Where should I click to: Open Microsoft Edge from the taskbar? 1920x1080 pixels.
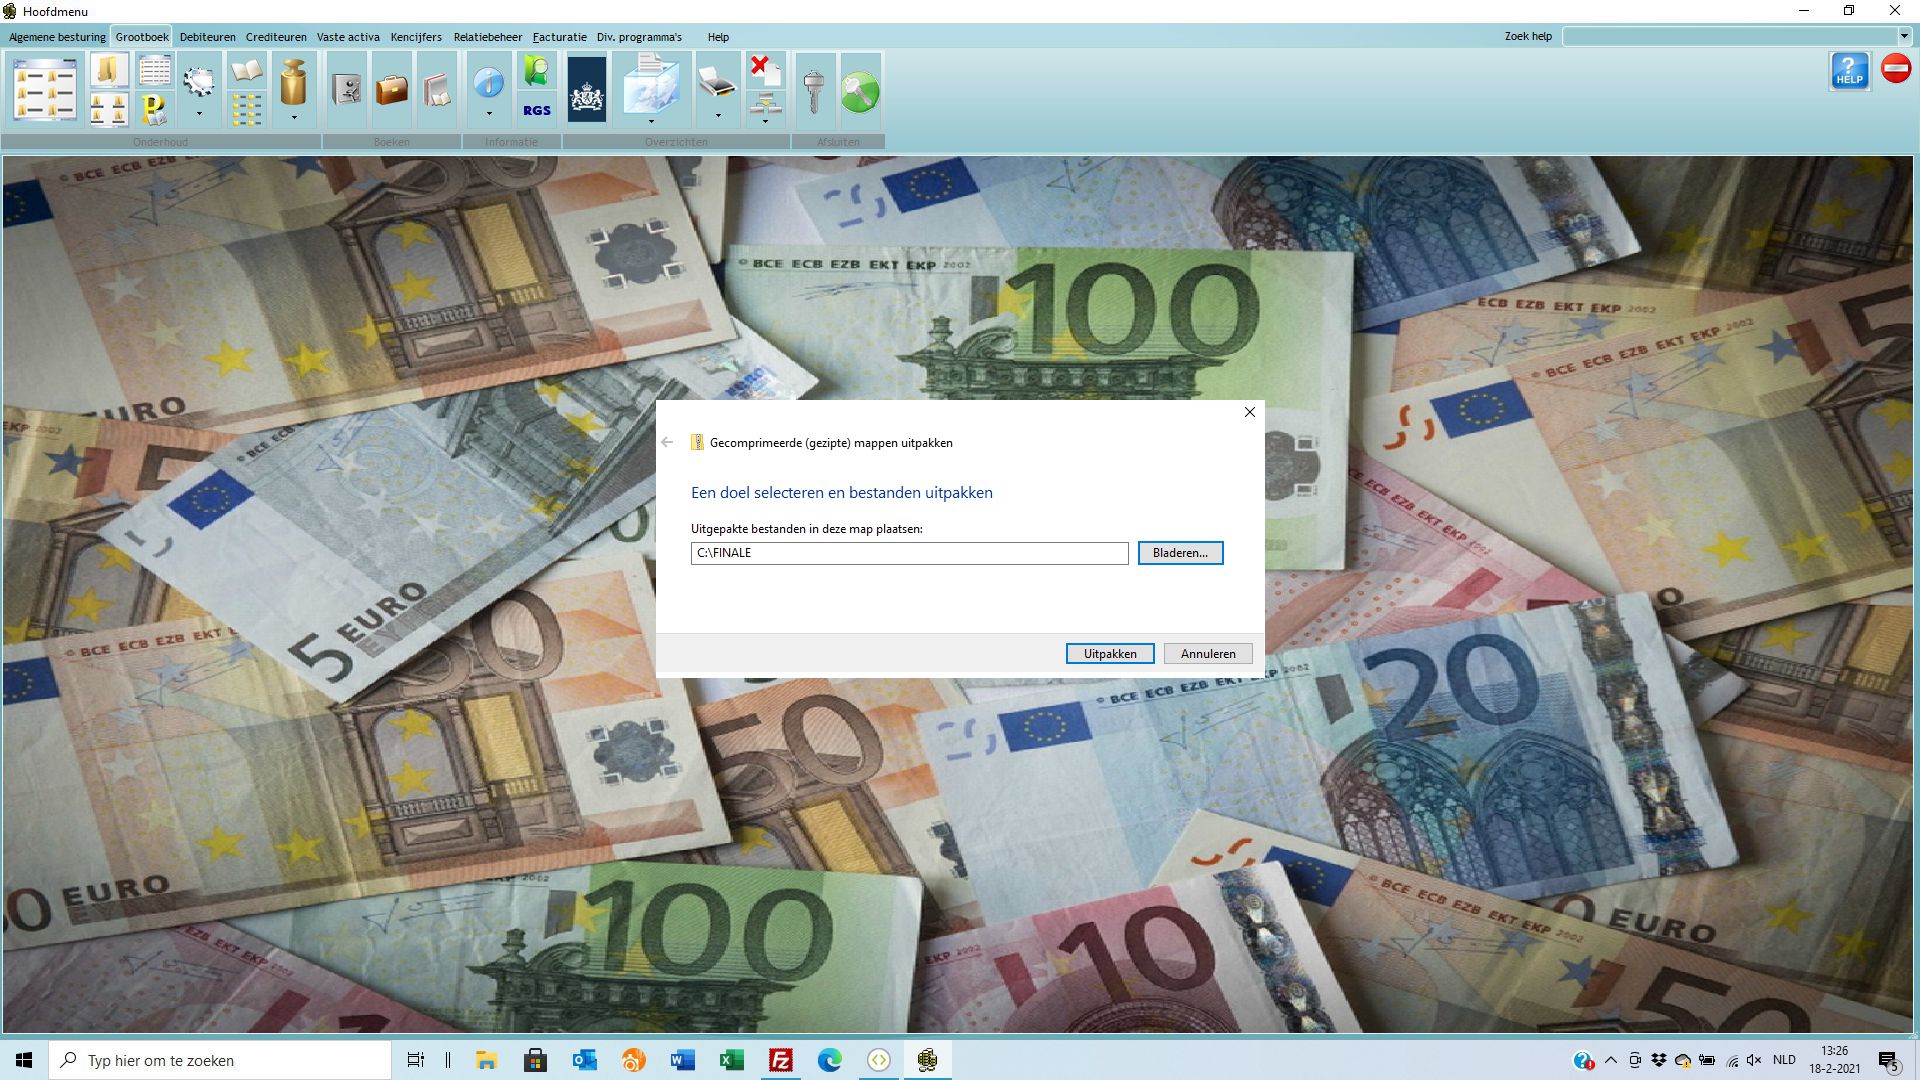(x=830, y=1060)
